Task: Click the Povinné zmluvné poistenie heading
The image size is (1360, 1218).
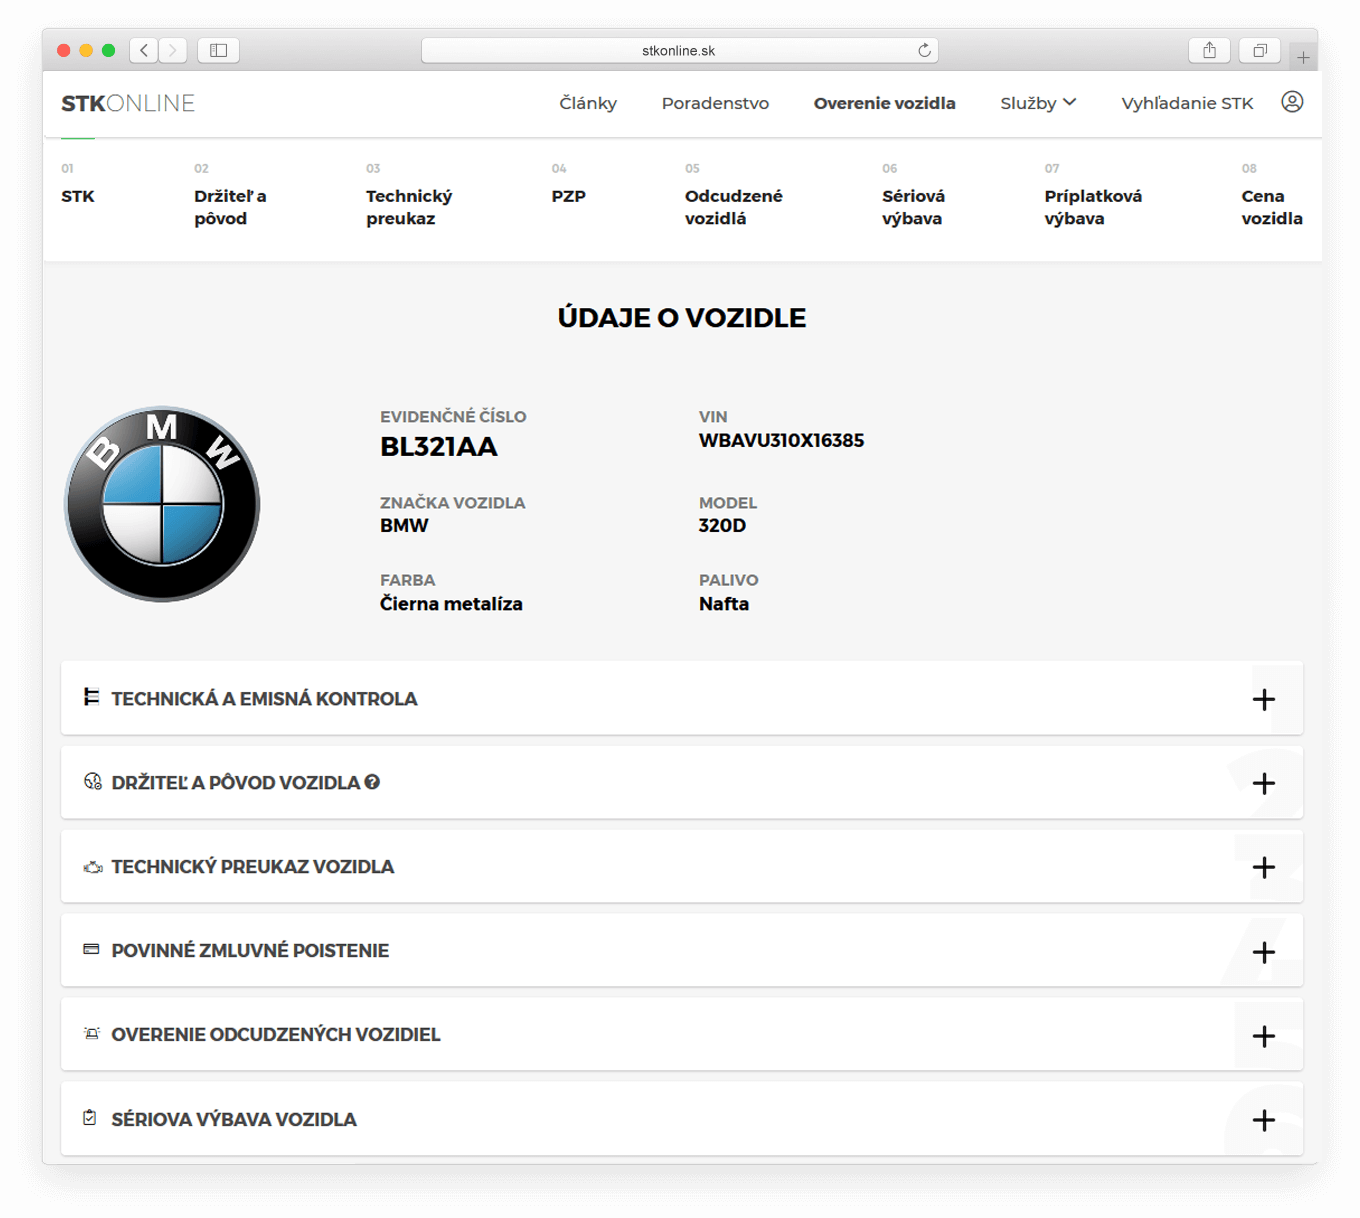Action: point(250,951)
